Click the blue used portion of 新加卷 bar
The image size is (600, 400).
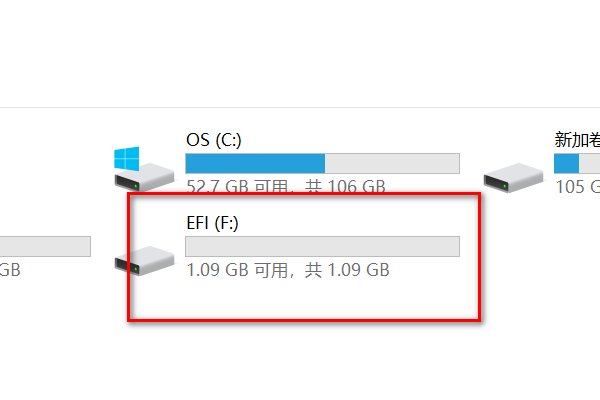coord(567,163)
